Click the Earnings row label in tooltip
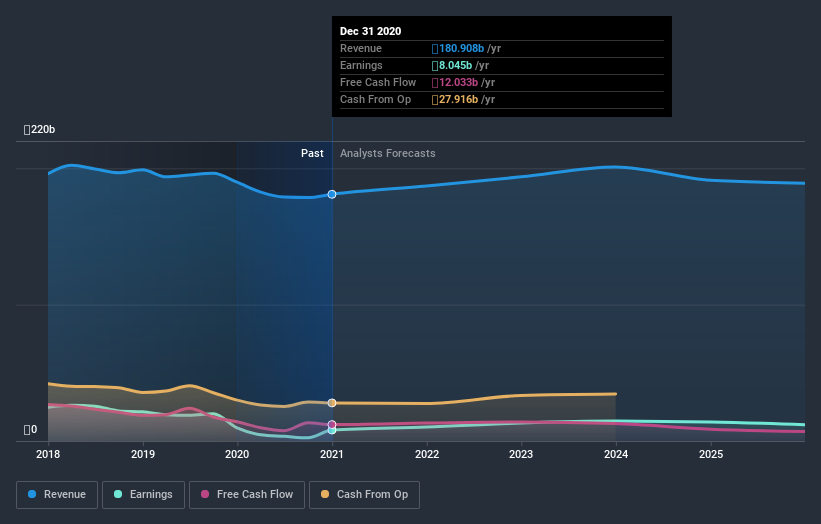 coord(361,65)
